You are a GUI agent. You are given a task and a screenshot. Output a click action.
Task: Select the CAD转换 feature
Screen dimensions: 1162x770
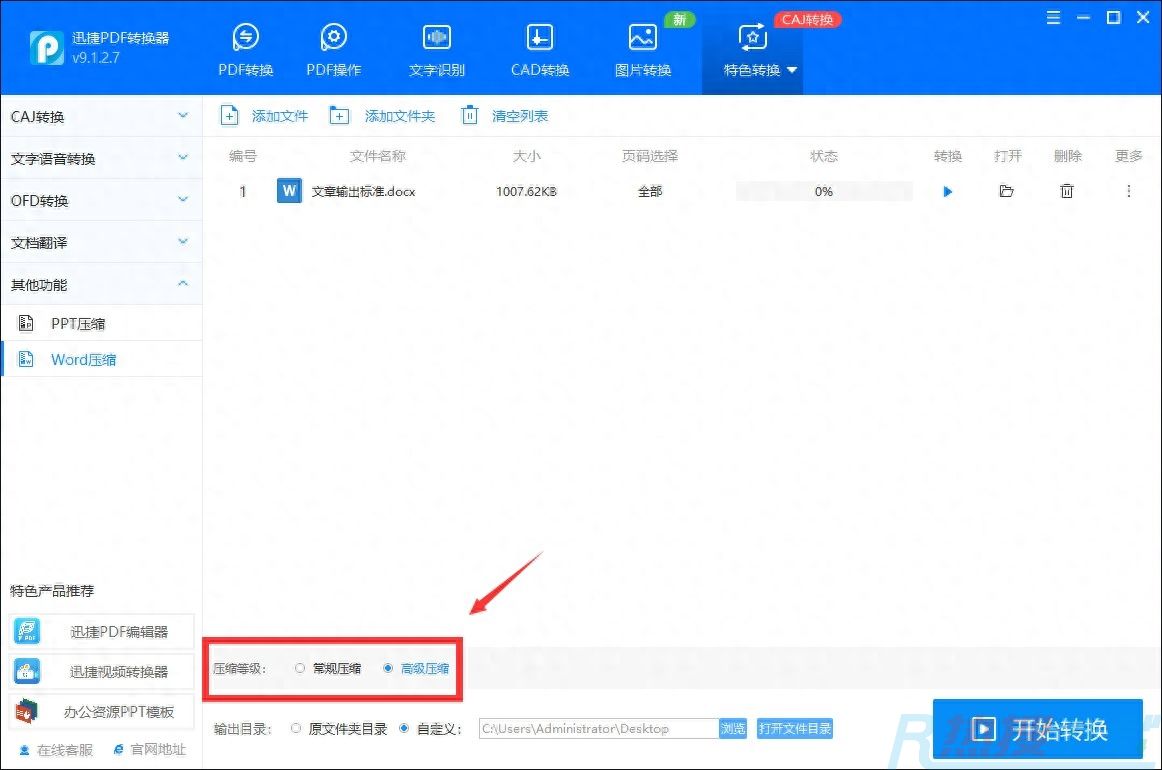539,45
